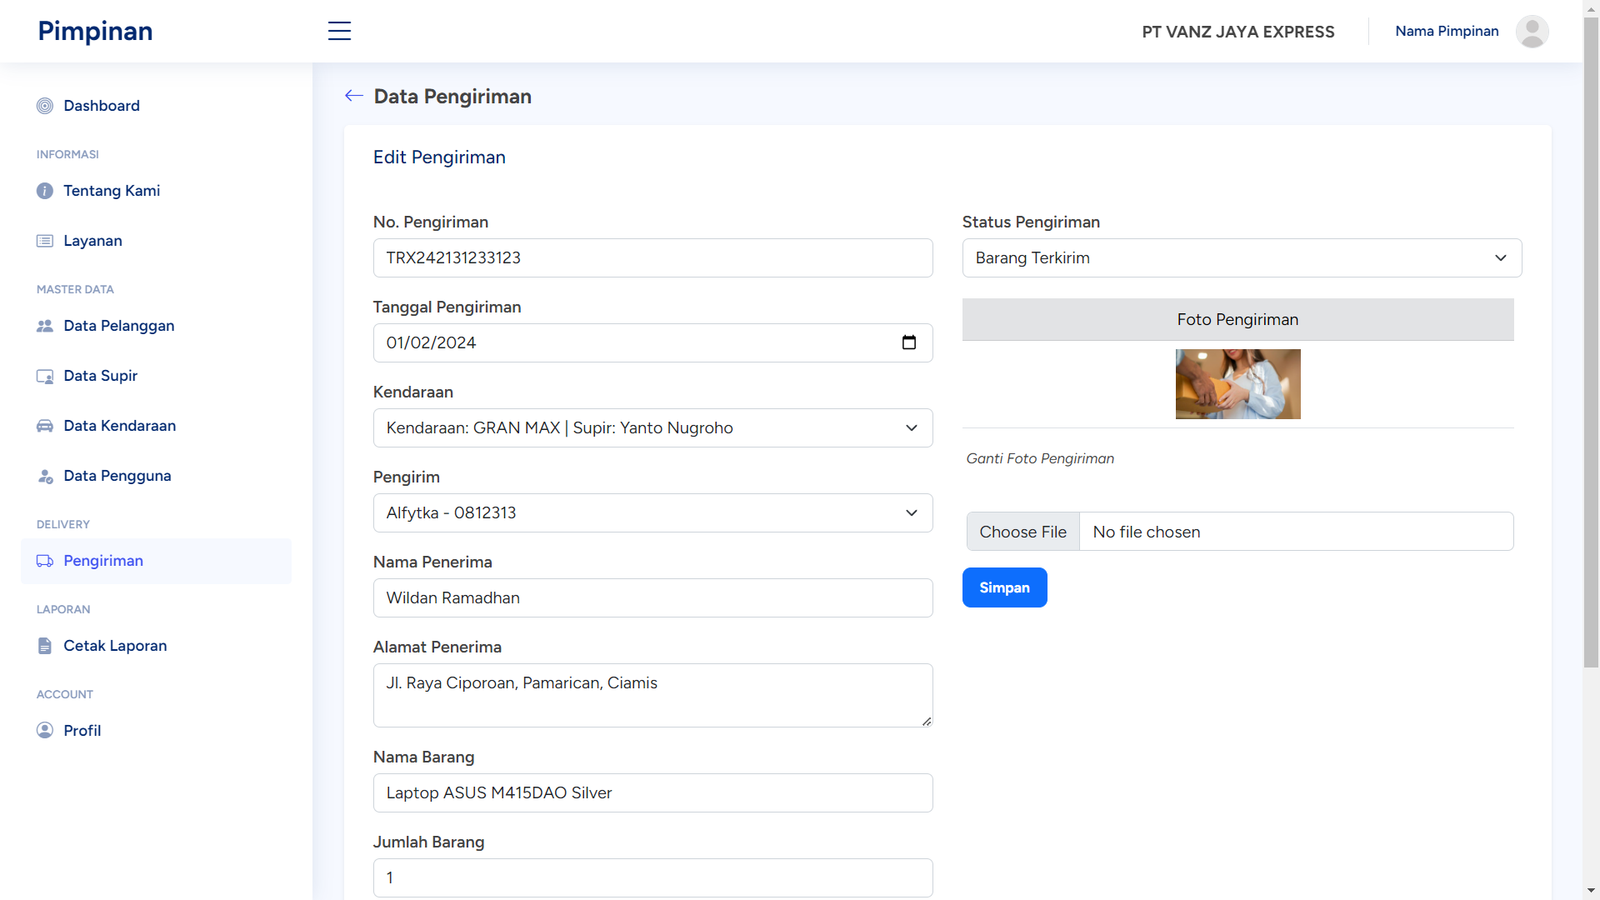Click the Choose File button
Viewport: 1600px width, 900px height.
click(x=1023, y=532)
